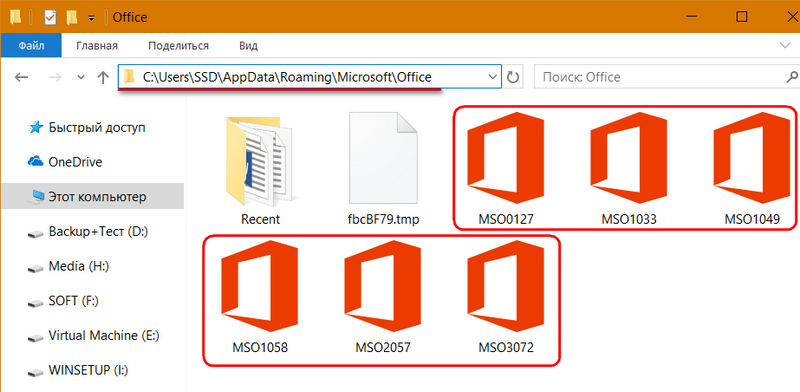The width and height of the screenshot is (800, 392).
Task: Expand the ribbon with chevron
Action: (x=785, y=45)
